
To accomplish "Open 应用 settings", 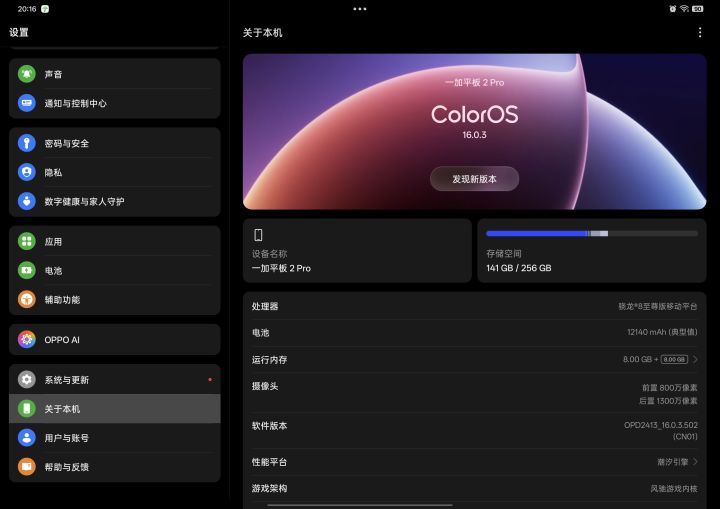I will (115, 241).
